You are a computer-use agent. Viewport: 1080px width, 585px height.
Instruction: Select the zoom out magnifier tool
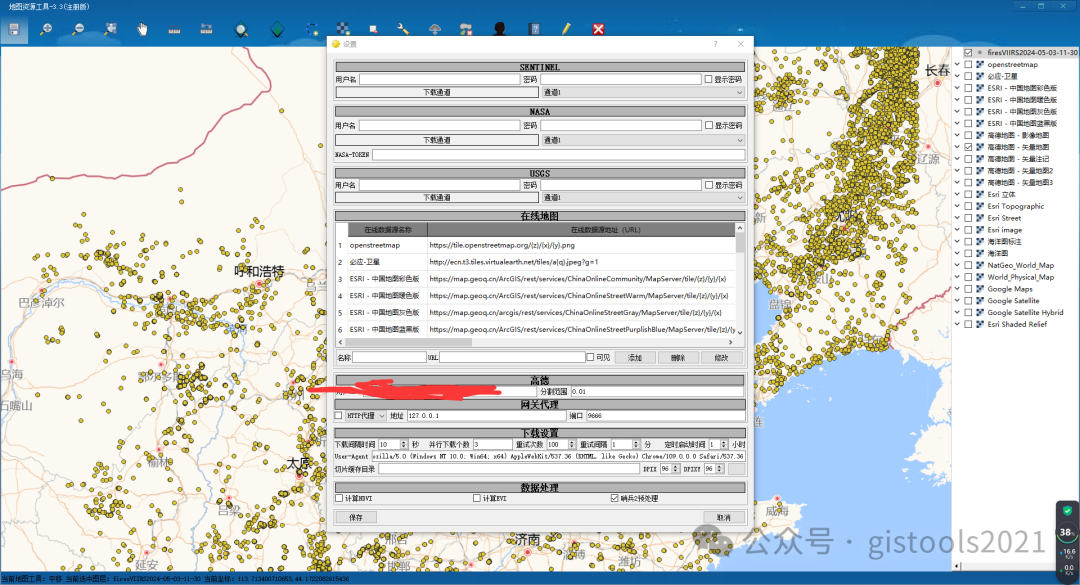click(78, 30)
